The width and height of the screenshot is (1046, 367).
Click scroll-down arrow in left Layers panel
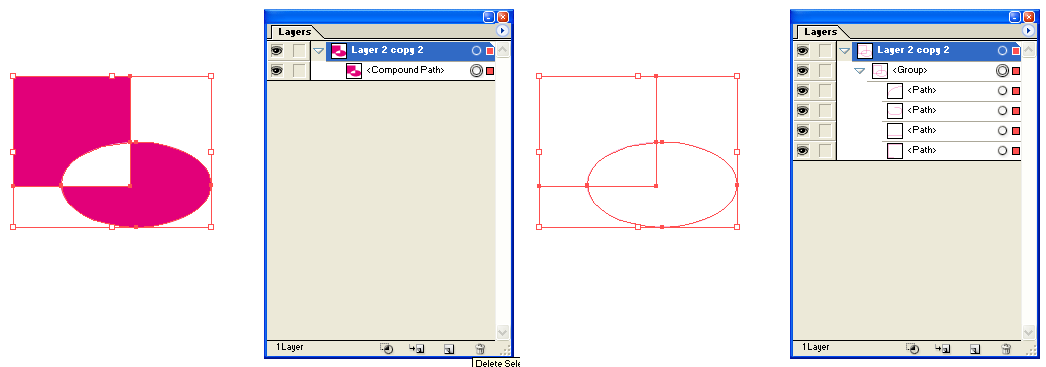point(503,332)
